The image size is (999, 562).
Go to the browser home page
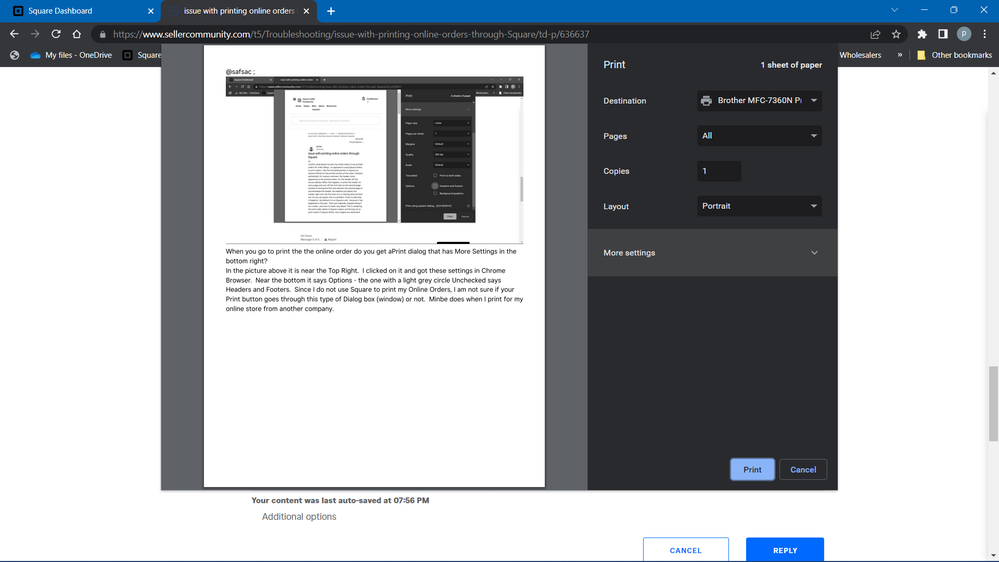[77, 34]
